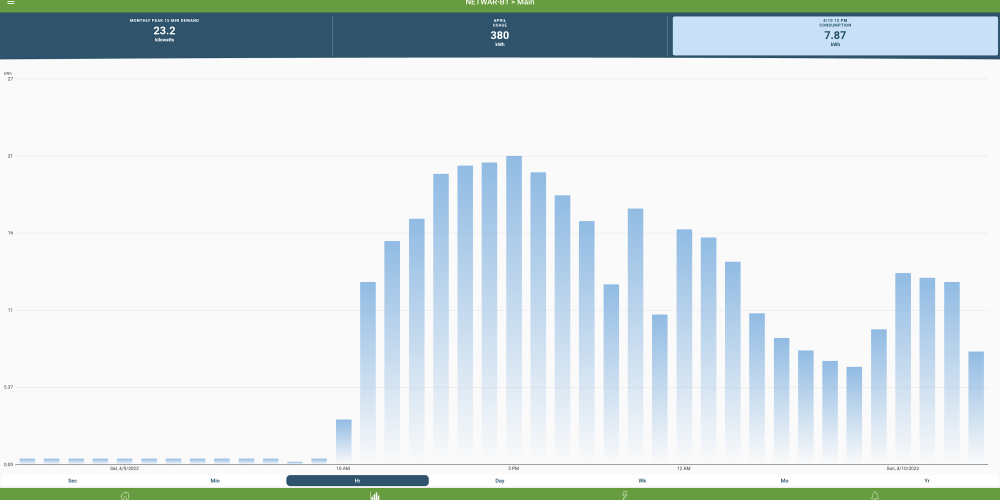Go to the Home icon in bottom bar
1000x500 pixels.
coord(125,495)
